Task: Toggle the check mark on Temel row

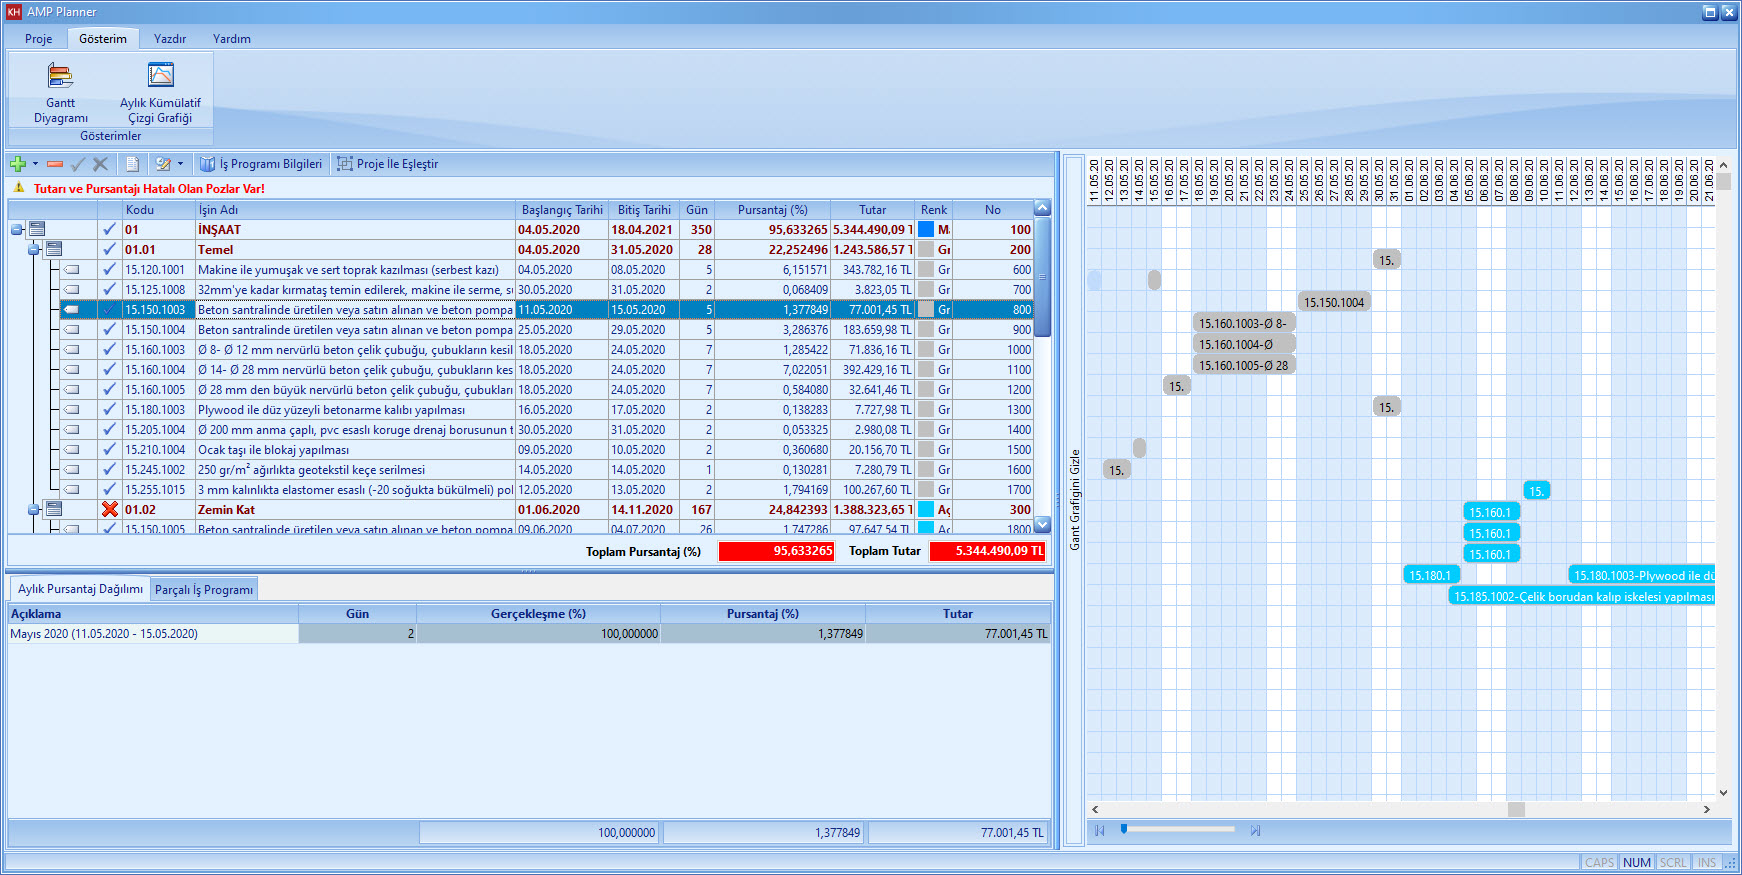Action: coord(110,250)
